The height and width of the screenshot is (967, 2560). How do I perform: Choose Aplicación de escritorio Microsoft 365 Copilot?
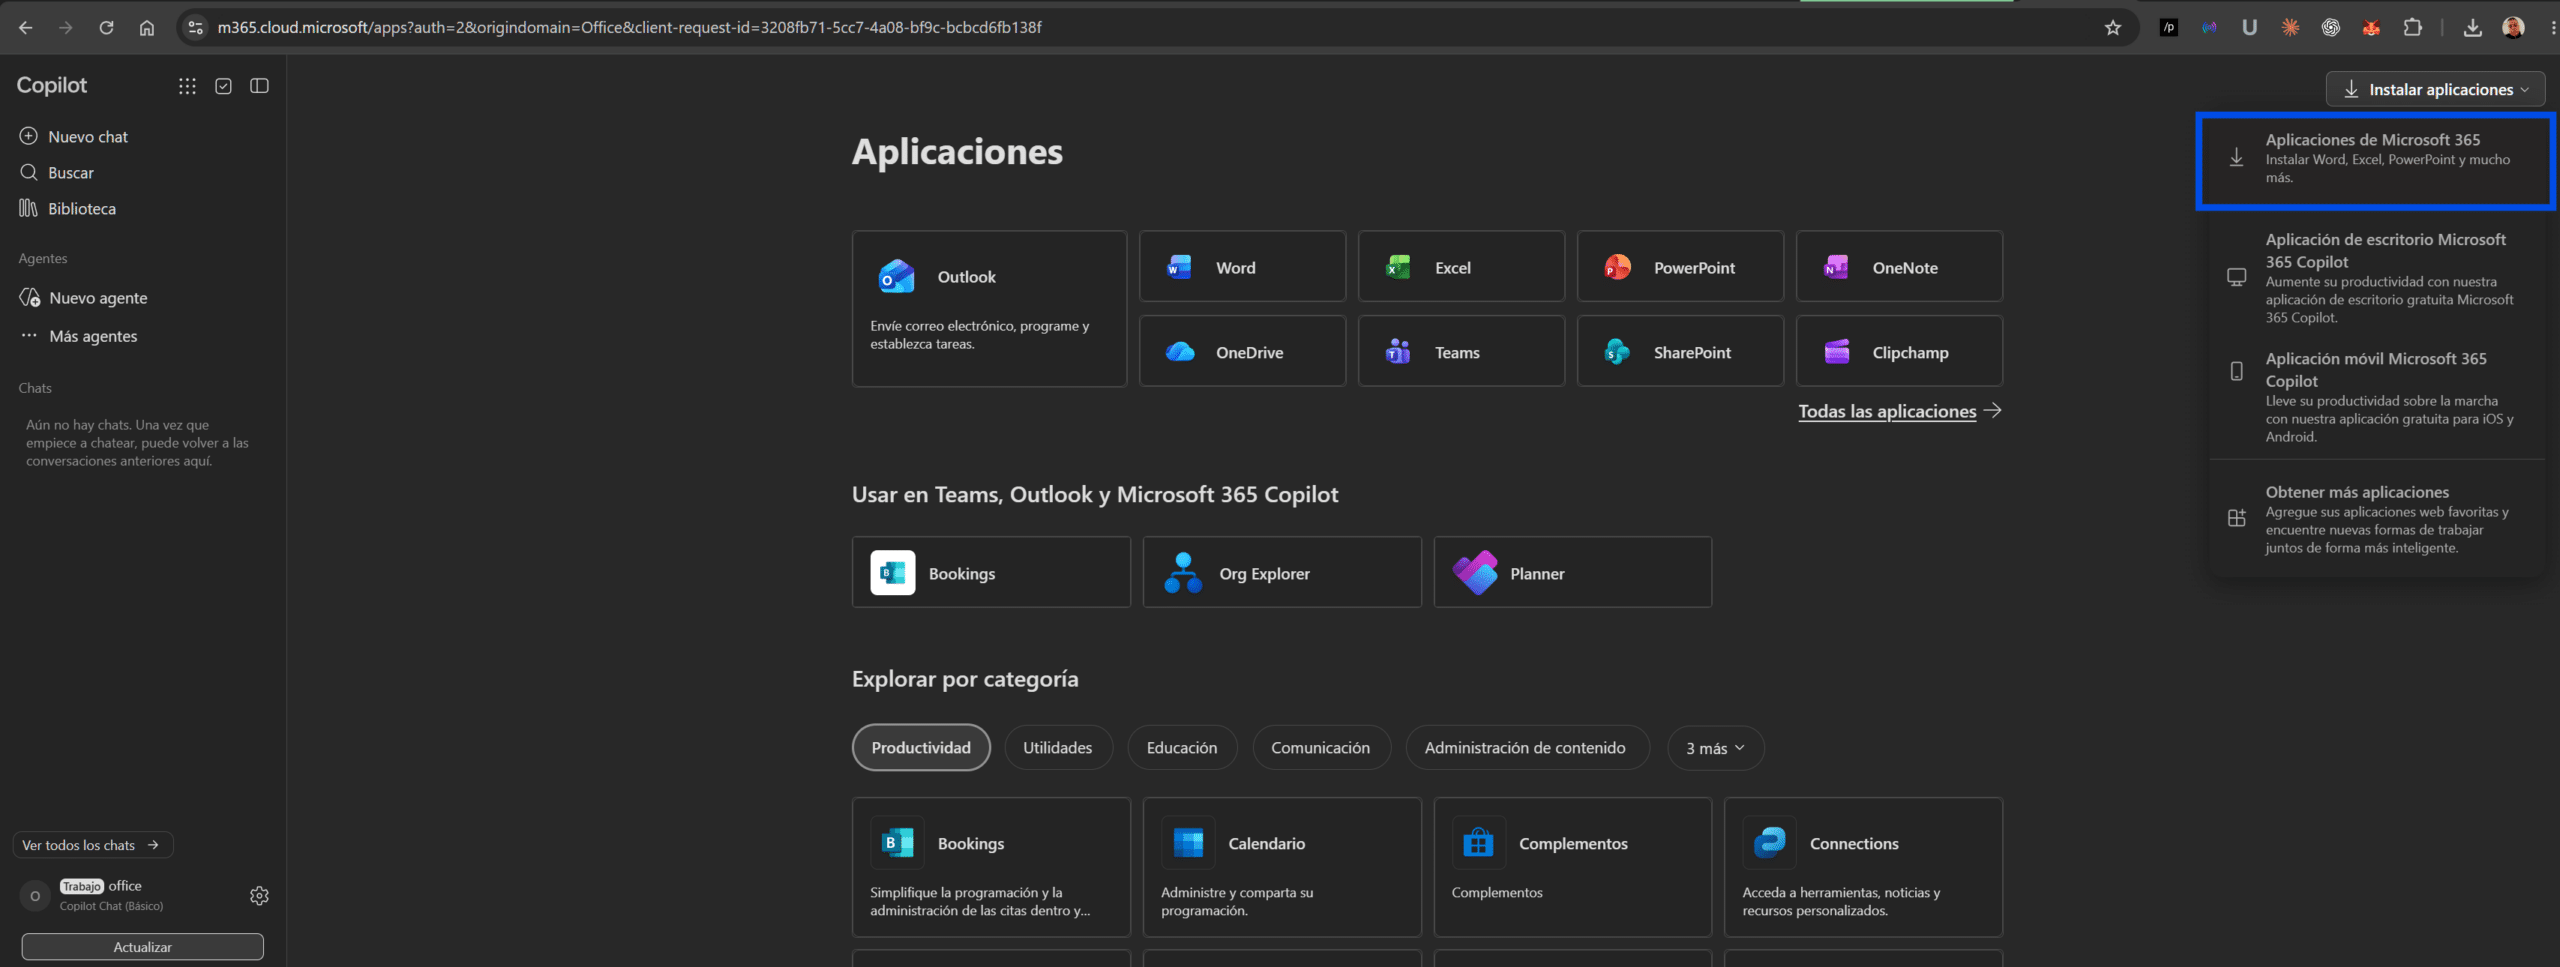pos(2377,277)
